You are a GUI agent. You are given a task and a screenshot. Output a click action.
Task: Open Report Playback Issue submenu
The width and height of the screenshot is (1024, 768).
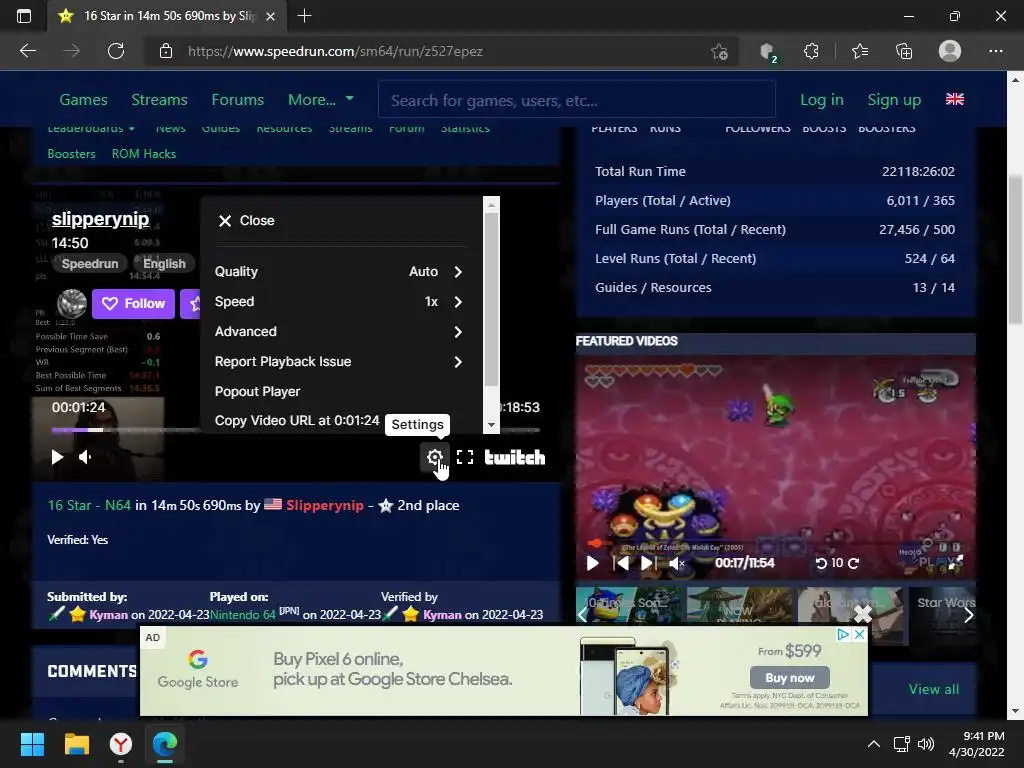point(340,362)
